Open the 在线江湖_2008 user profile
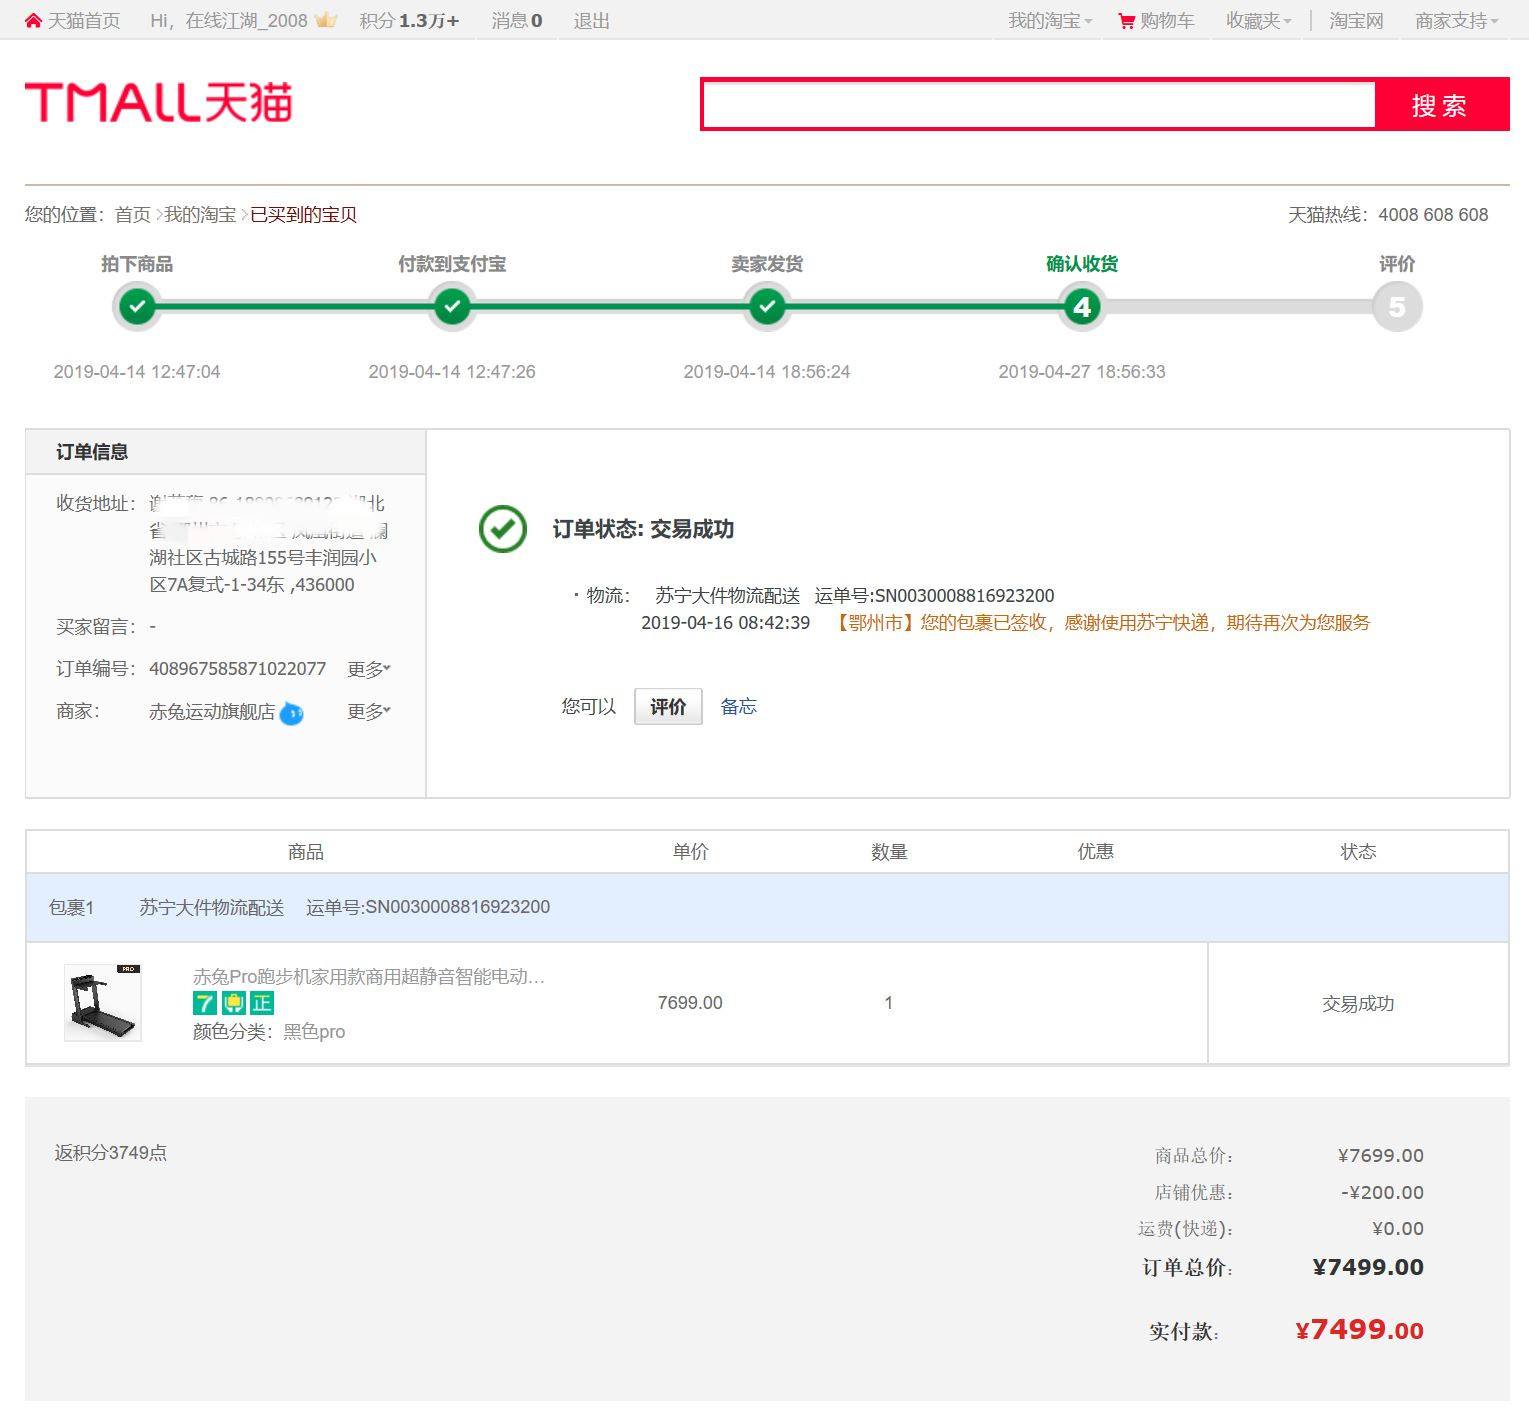 (x=246, y=21)
